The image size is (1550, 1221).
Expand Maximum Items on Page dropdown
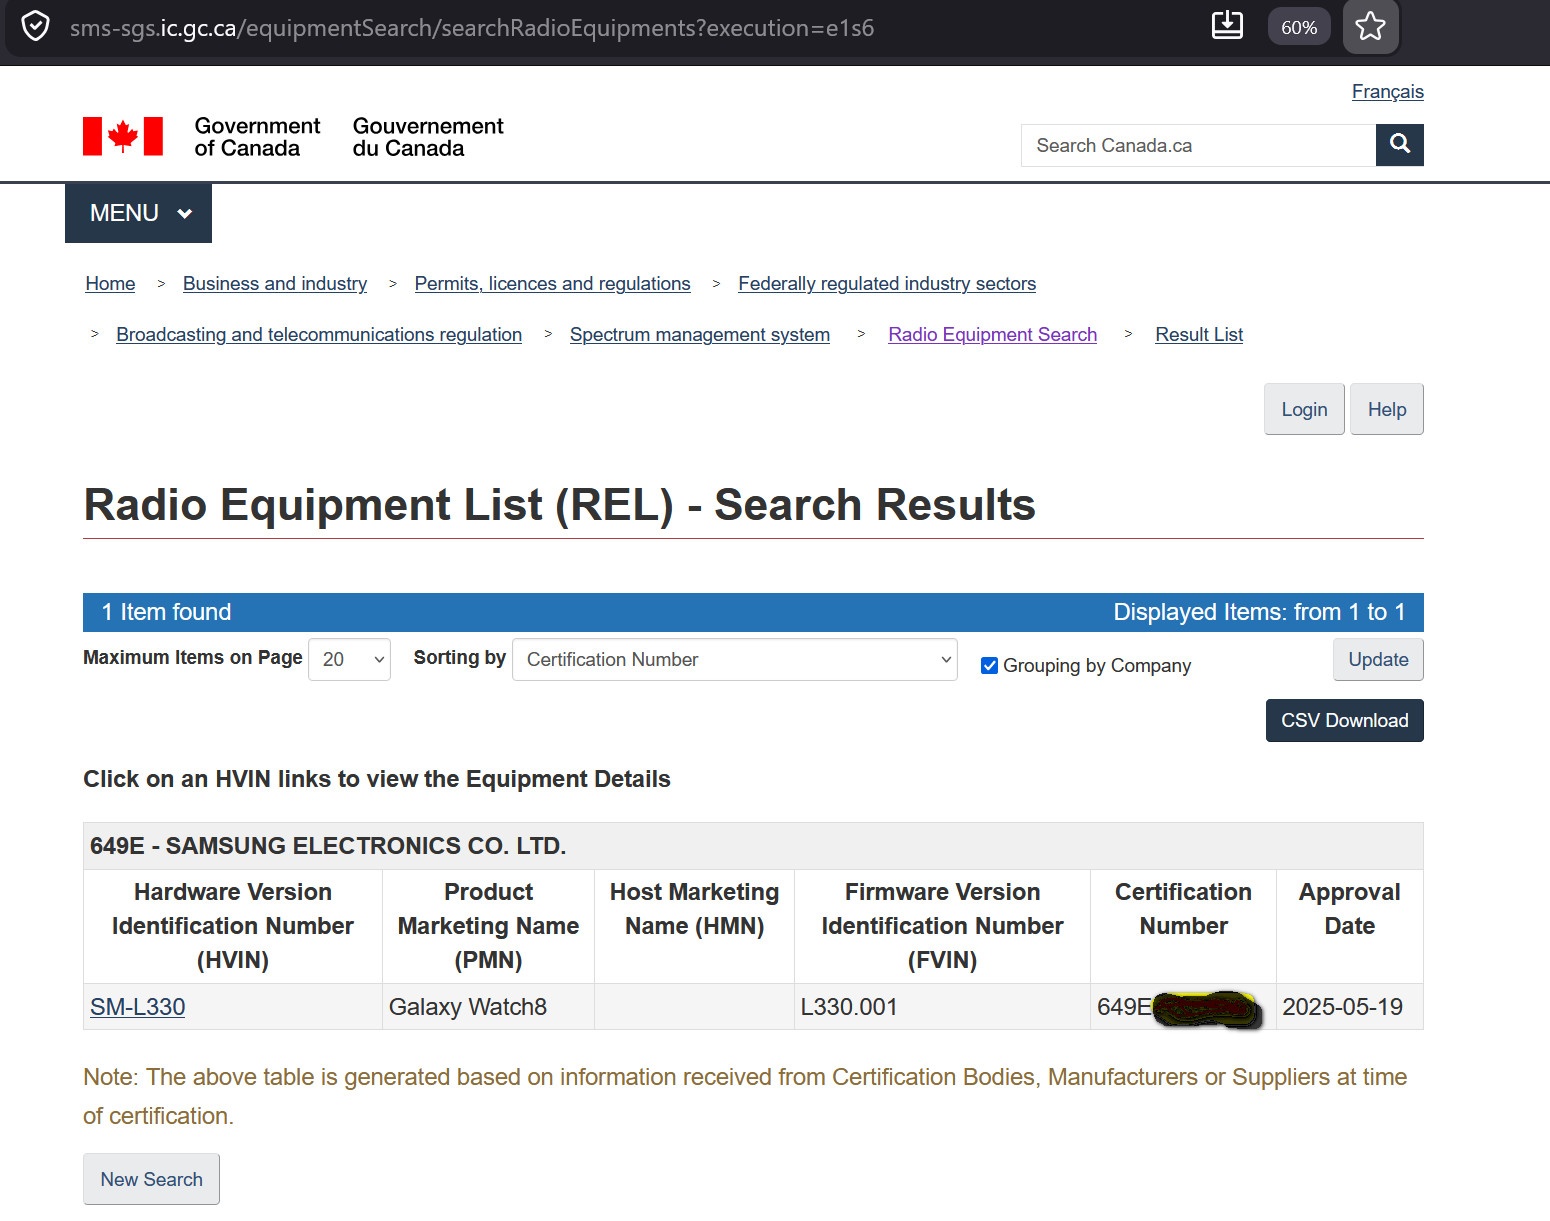click(x=349, y=660)
